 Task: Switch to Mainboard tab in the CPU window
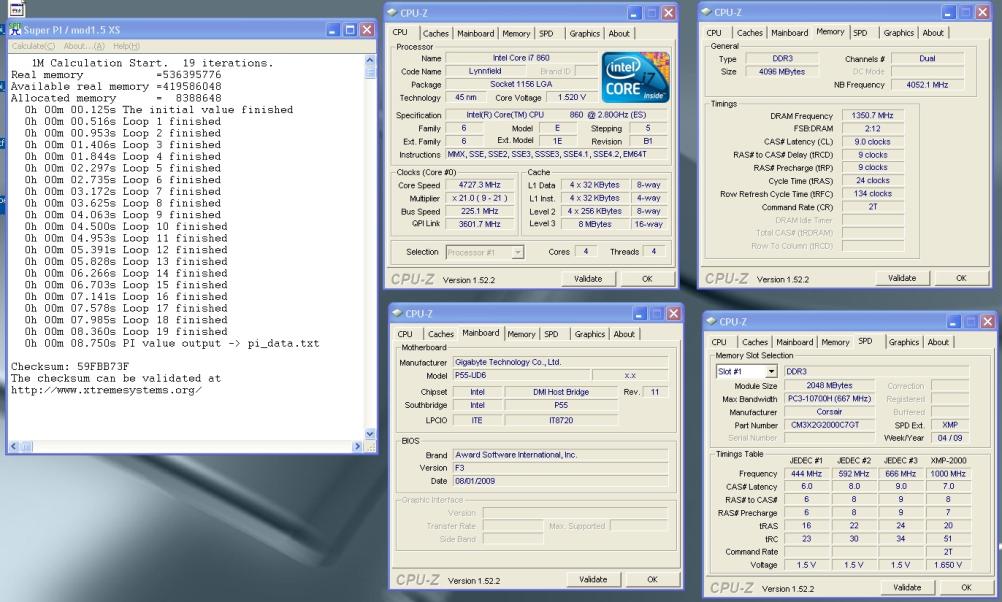tap(475, 33)
